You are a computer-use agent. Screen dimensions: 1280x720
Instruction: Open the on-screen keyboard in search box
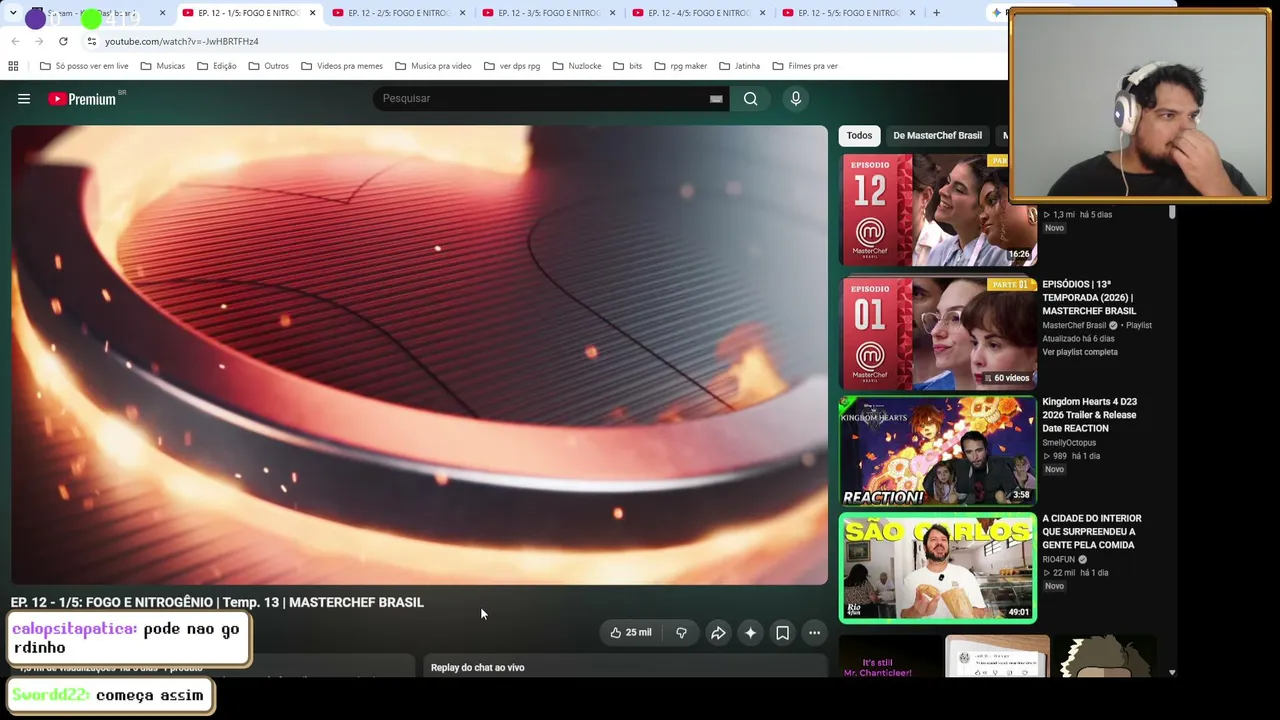716,98
